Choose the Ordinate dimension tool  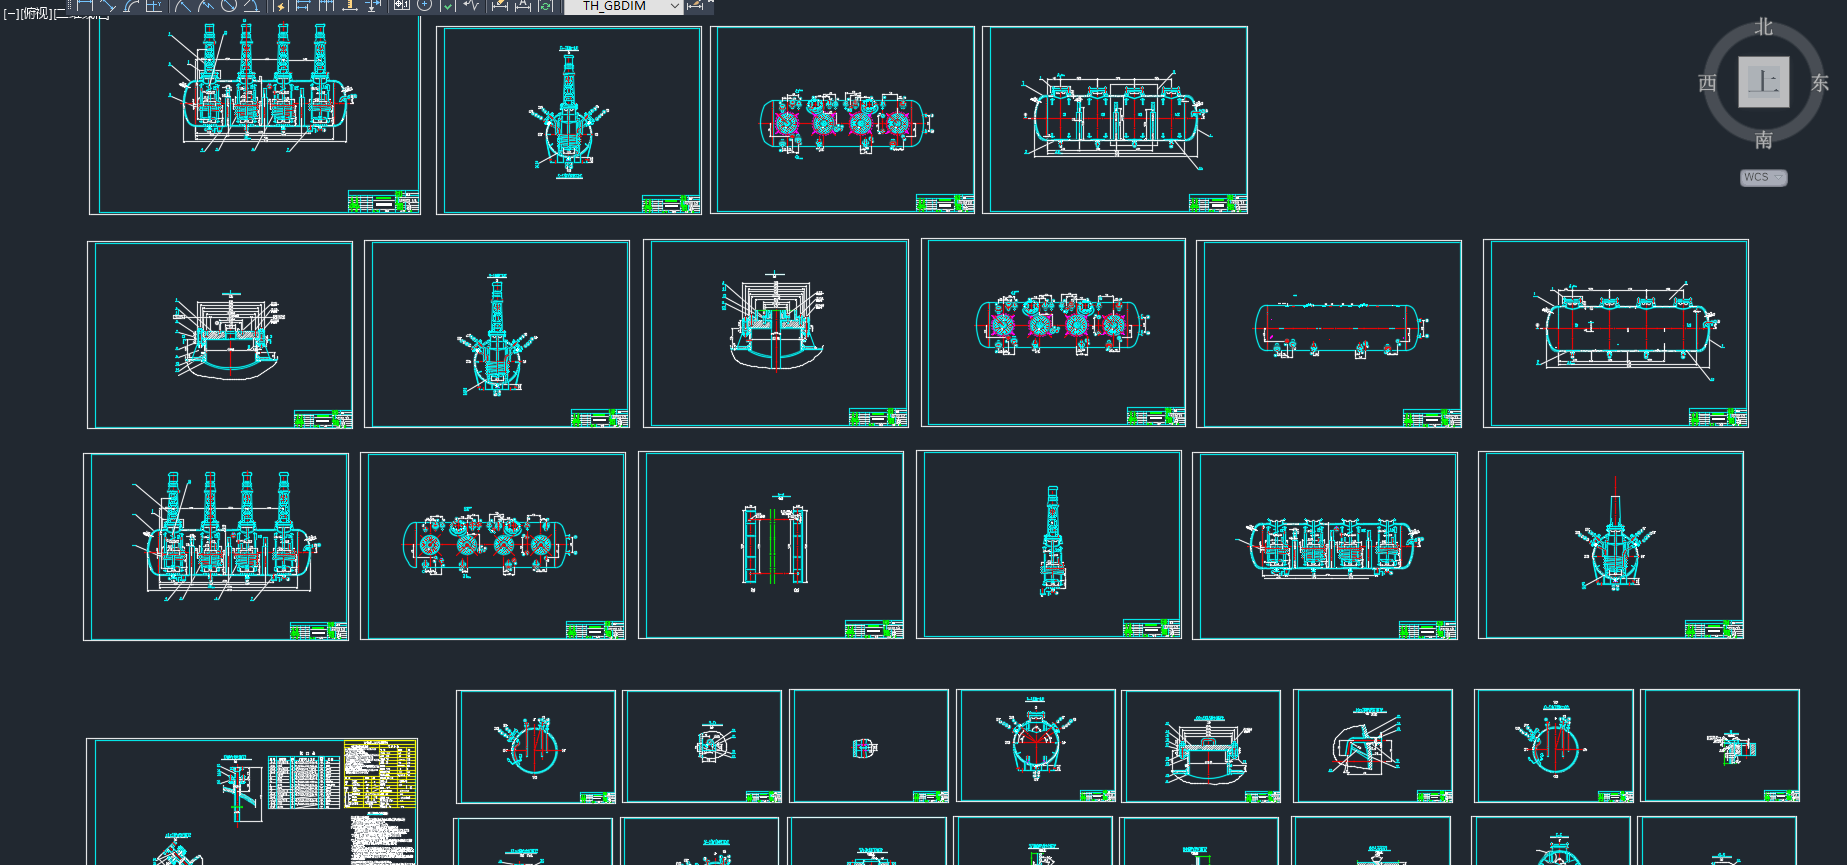(x=154, y=5)
